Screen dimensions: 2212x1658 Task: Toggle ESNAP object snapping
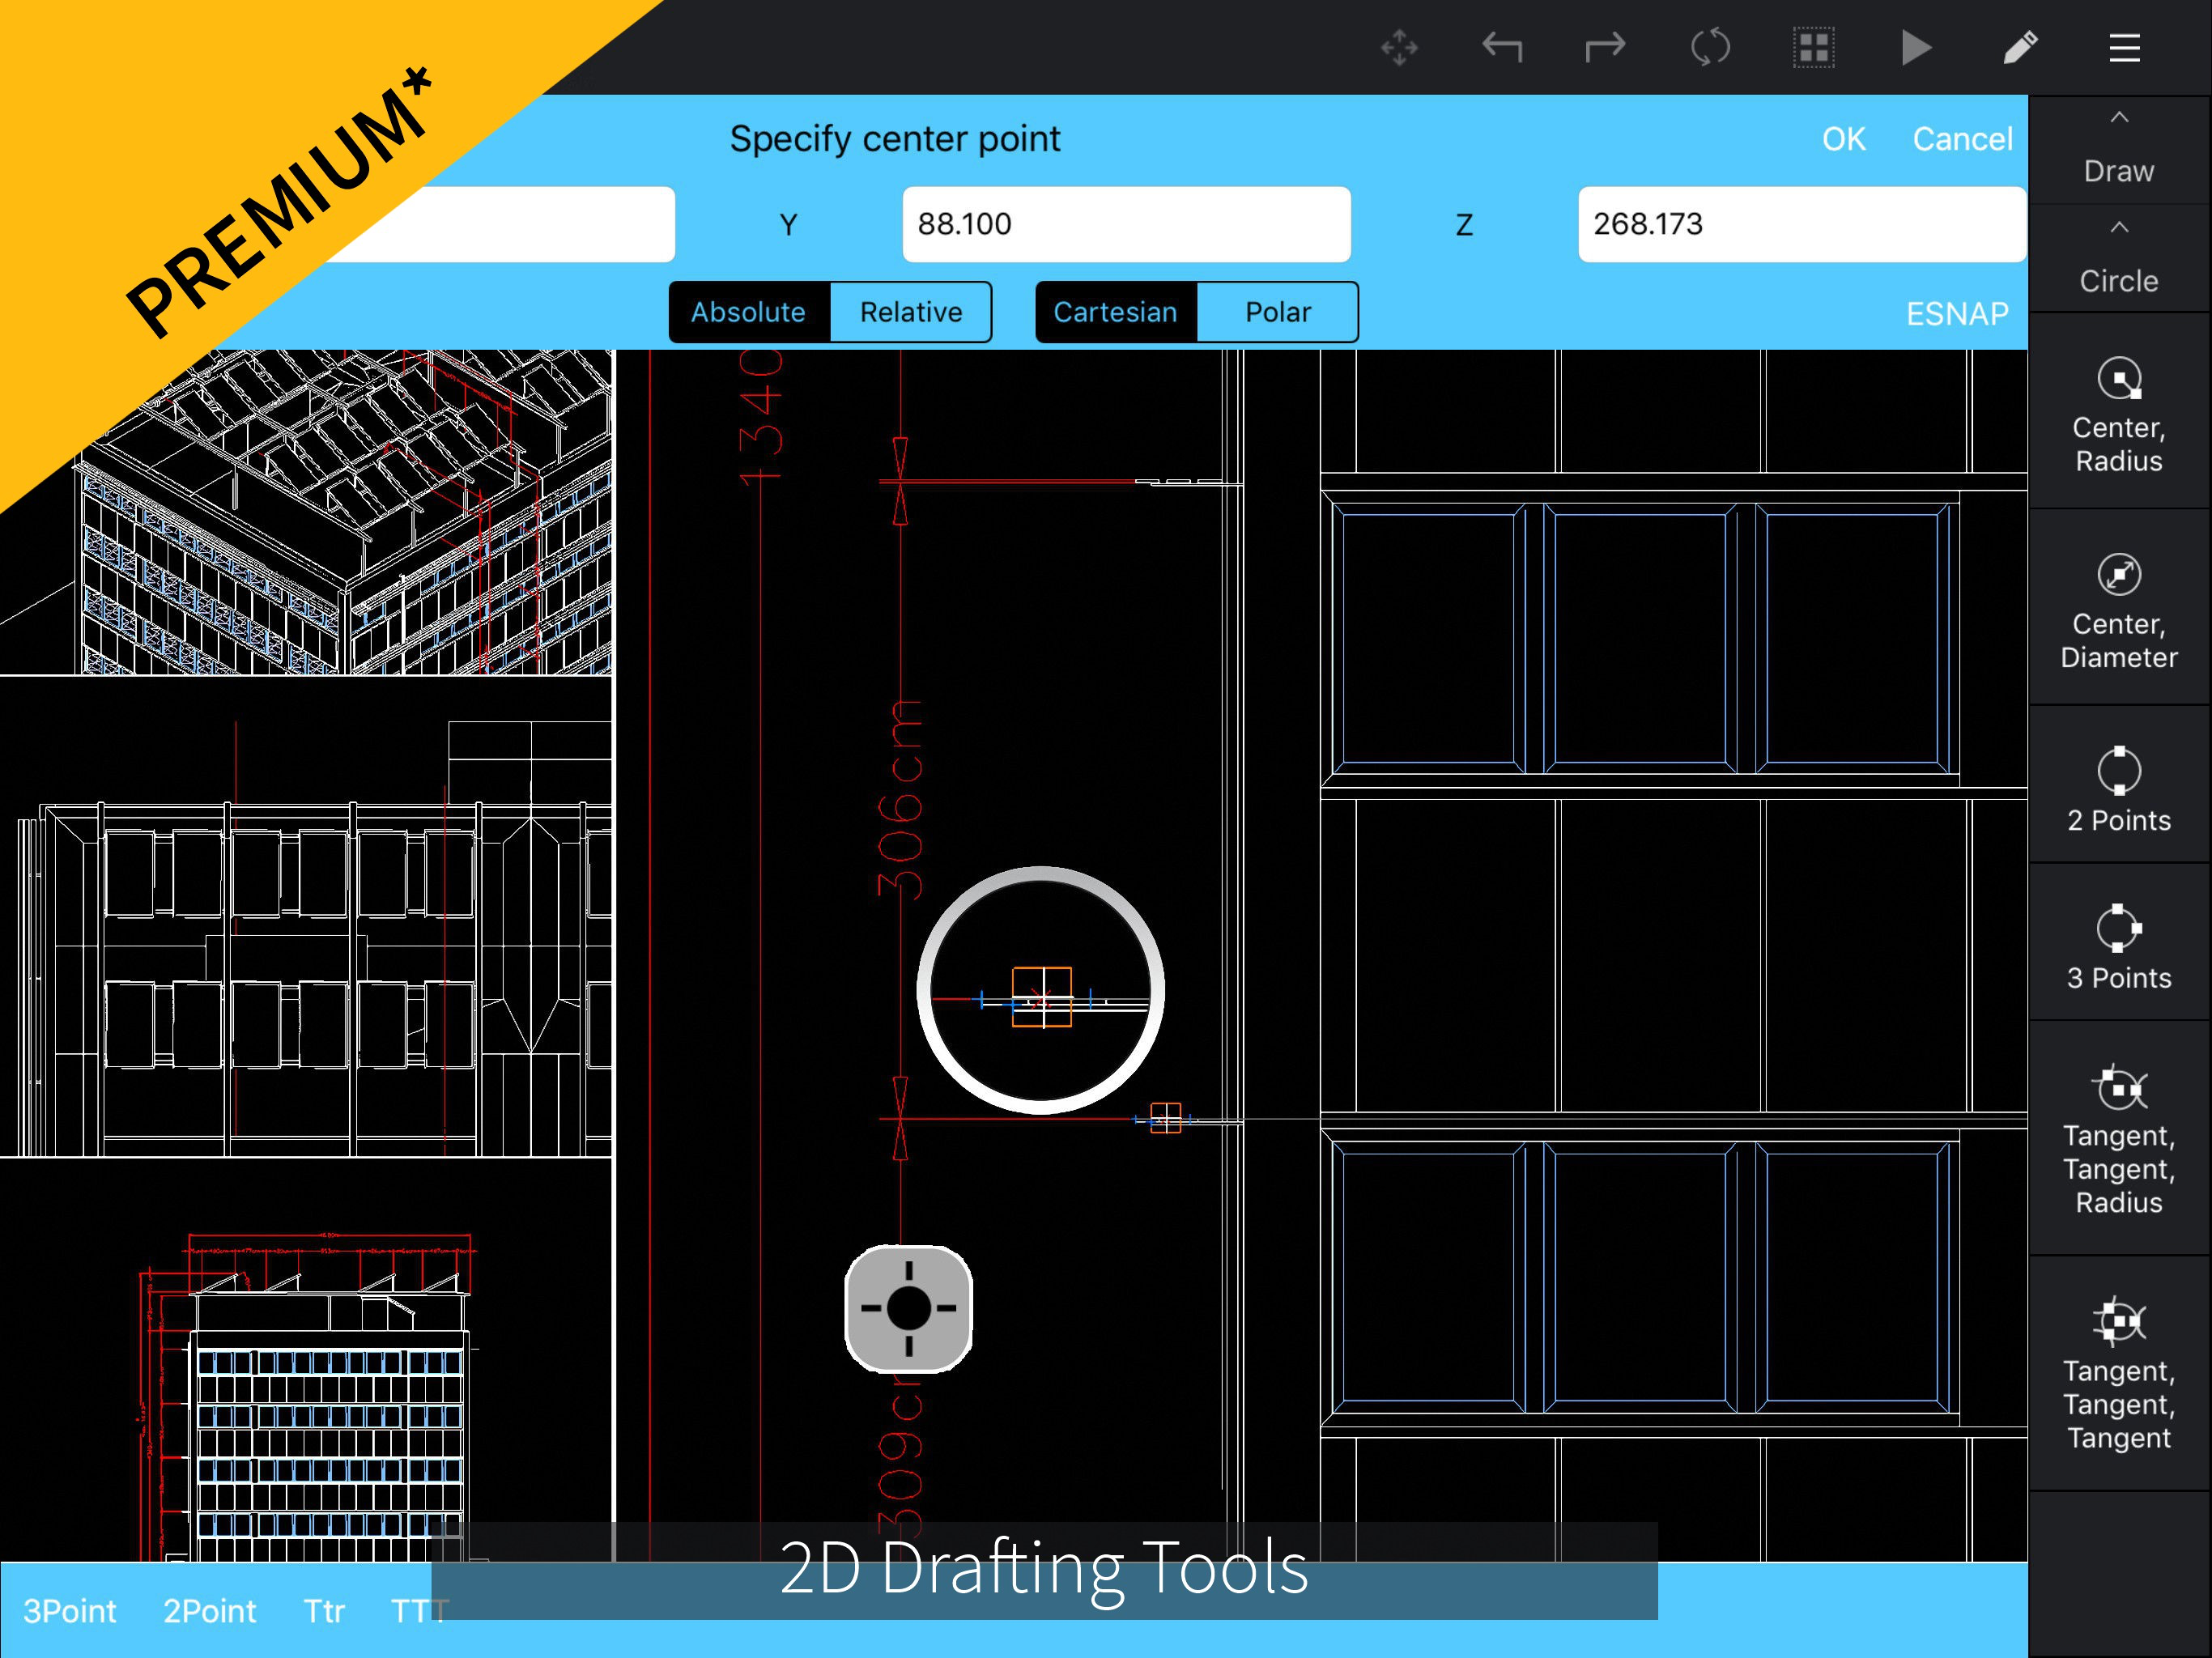(1956, 314)
